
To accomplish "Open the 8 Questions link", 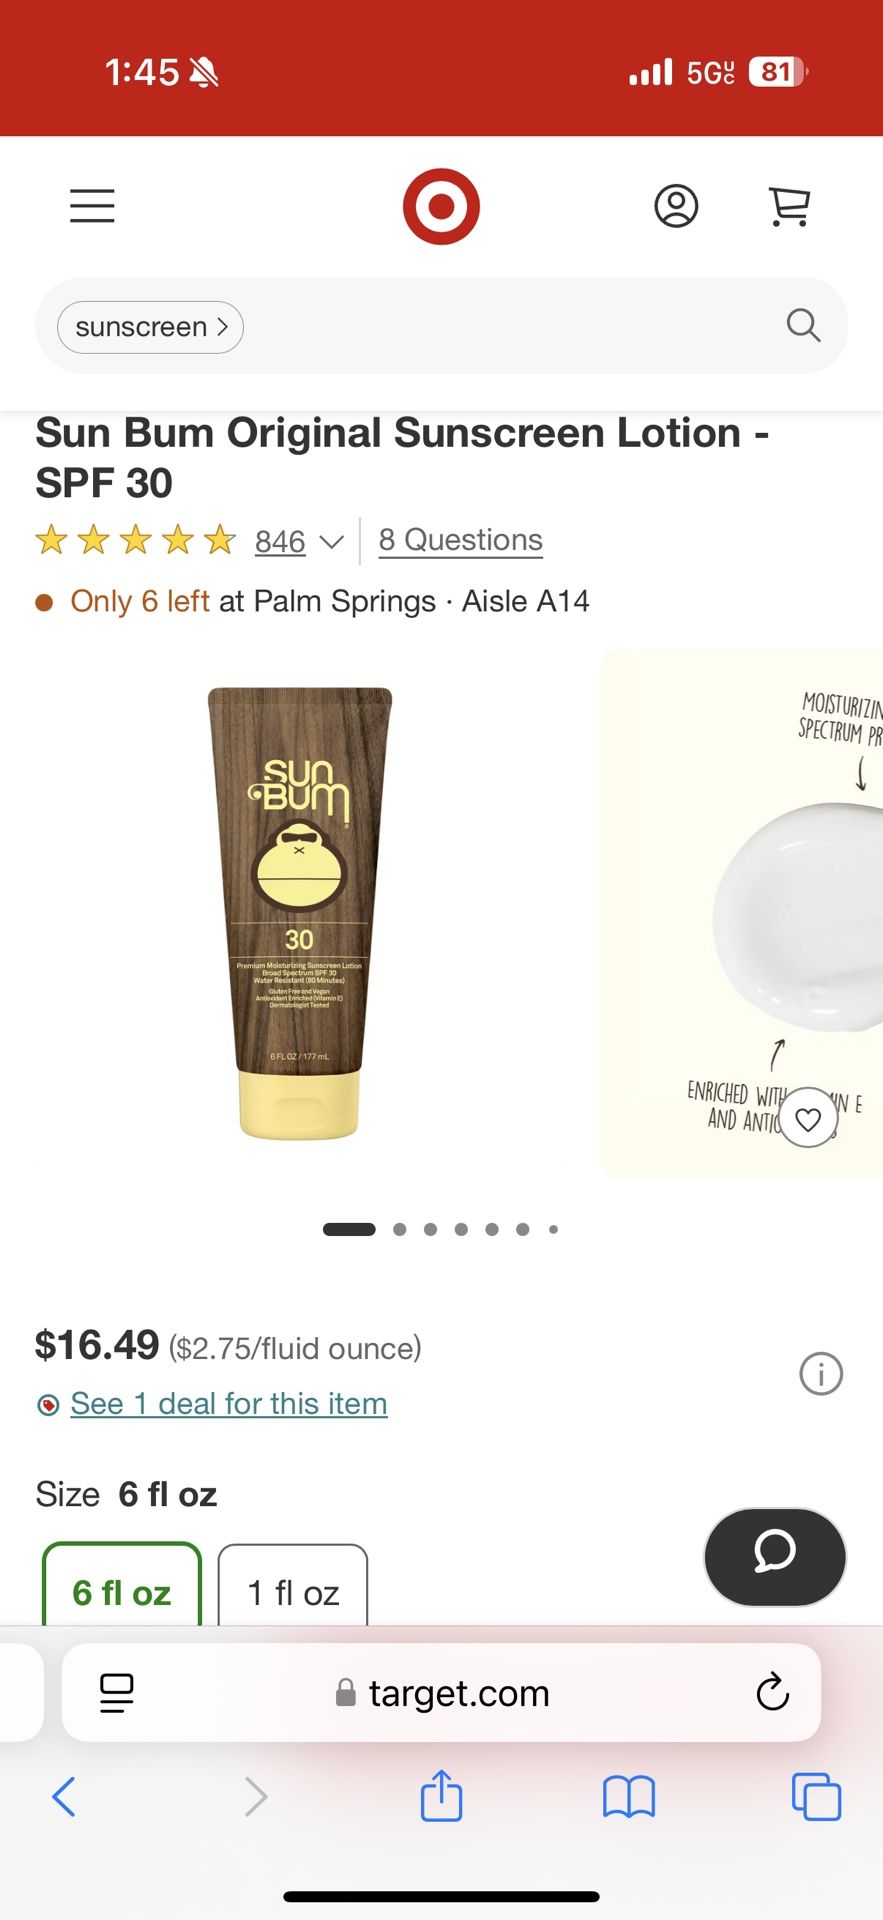I will click(x=461, y=540).
